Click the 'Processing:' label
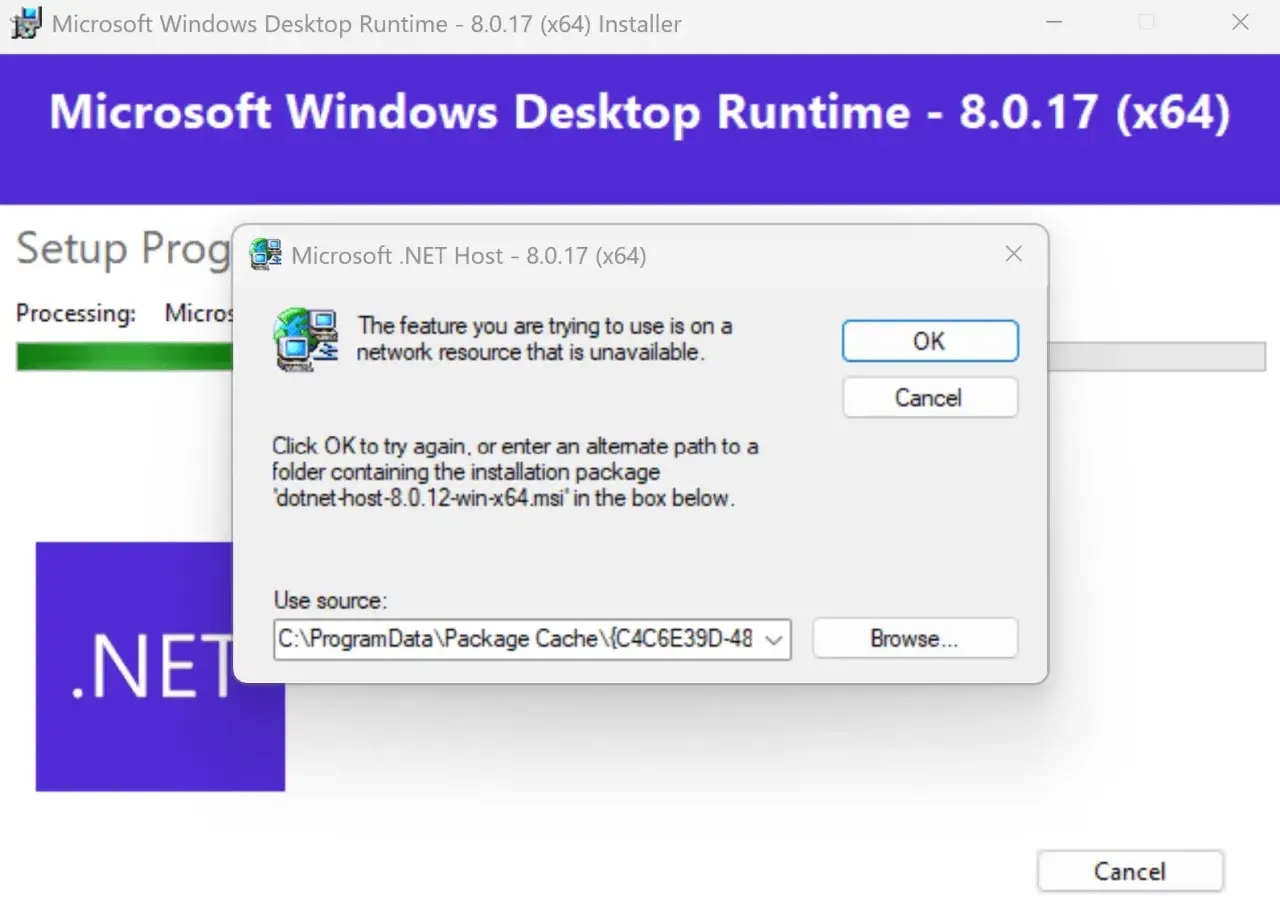This screenshot has width=1280, height=909. click(76, 313)
